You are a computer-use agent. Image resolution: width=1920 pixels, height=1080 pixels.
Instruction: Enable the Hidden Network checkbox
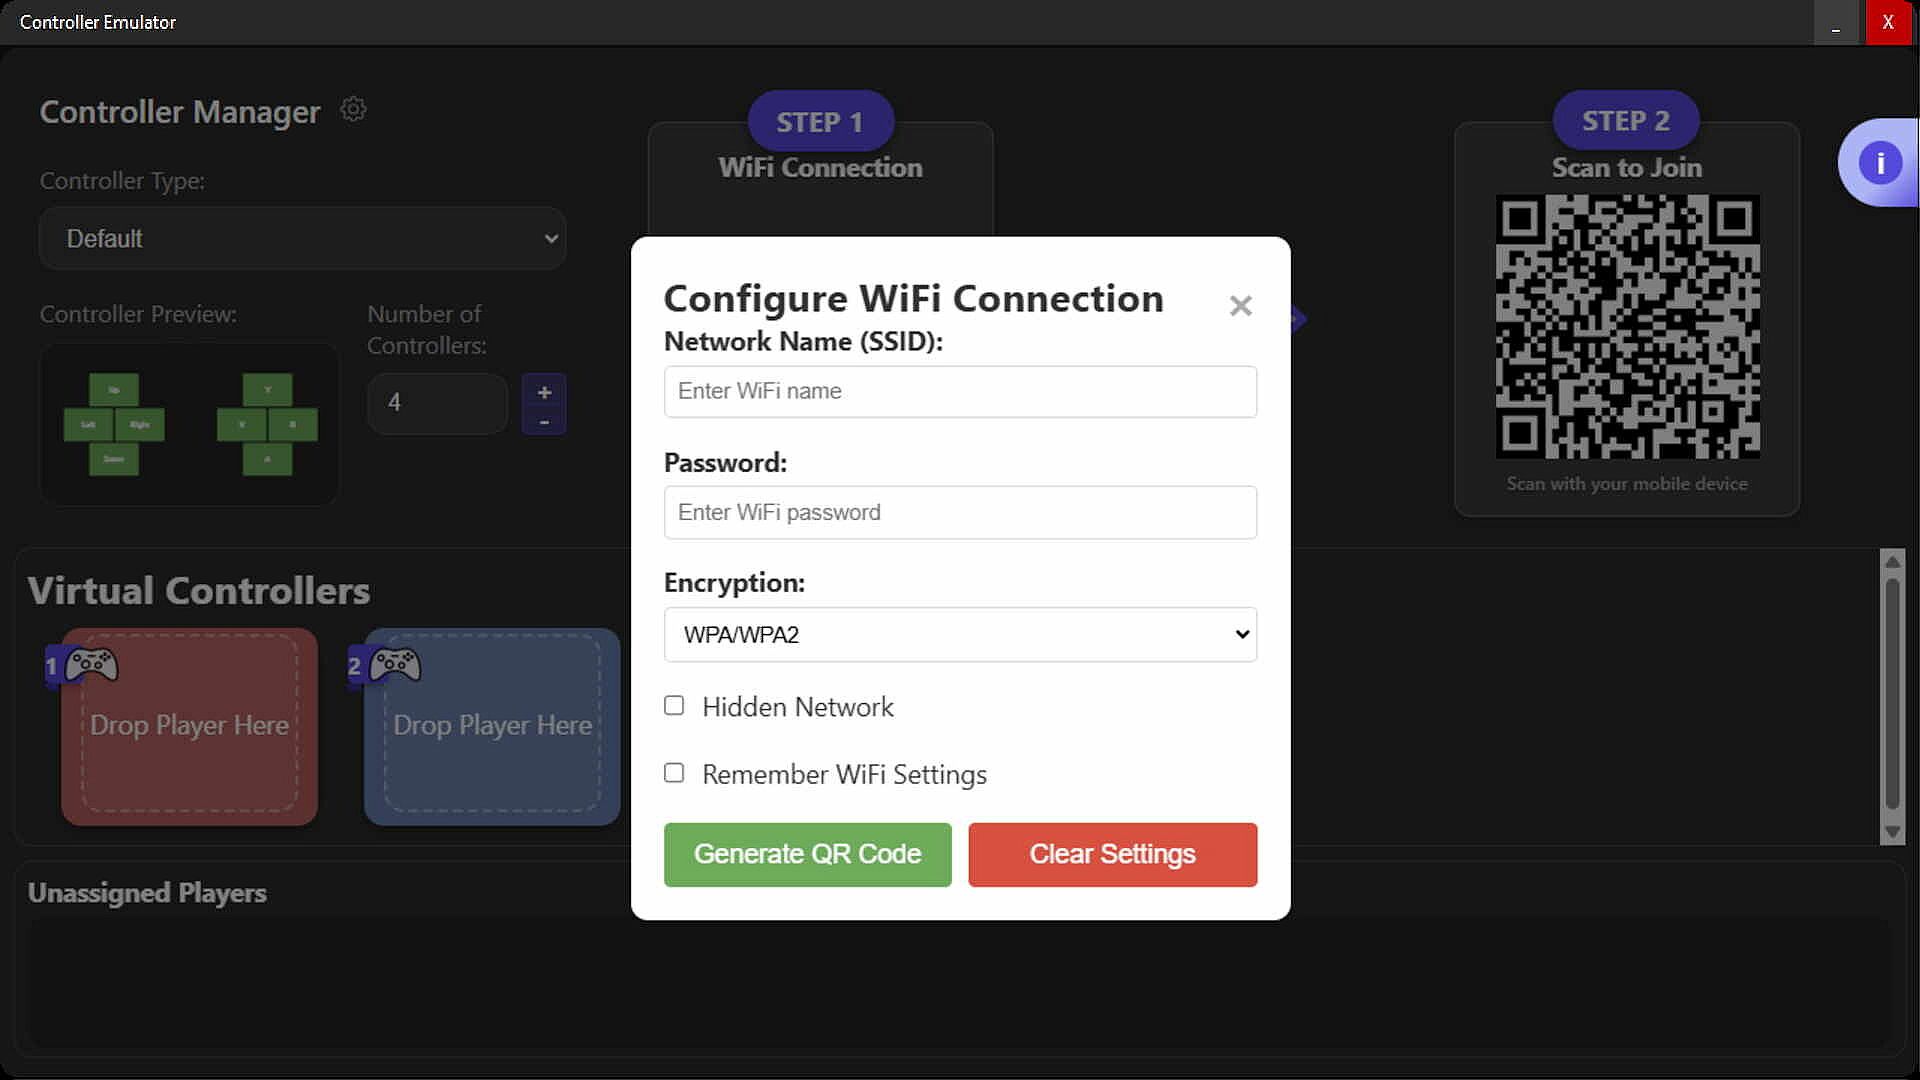674,706
